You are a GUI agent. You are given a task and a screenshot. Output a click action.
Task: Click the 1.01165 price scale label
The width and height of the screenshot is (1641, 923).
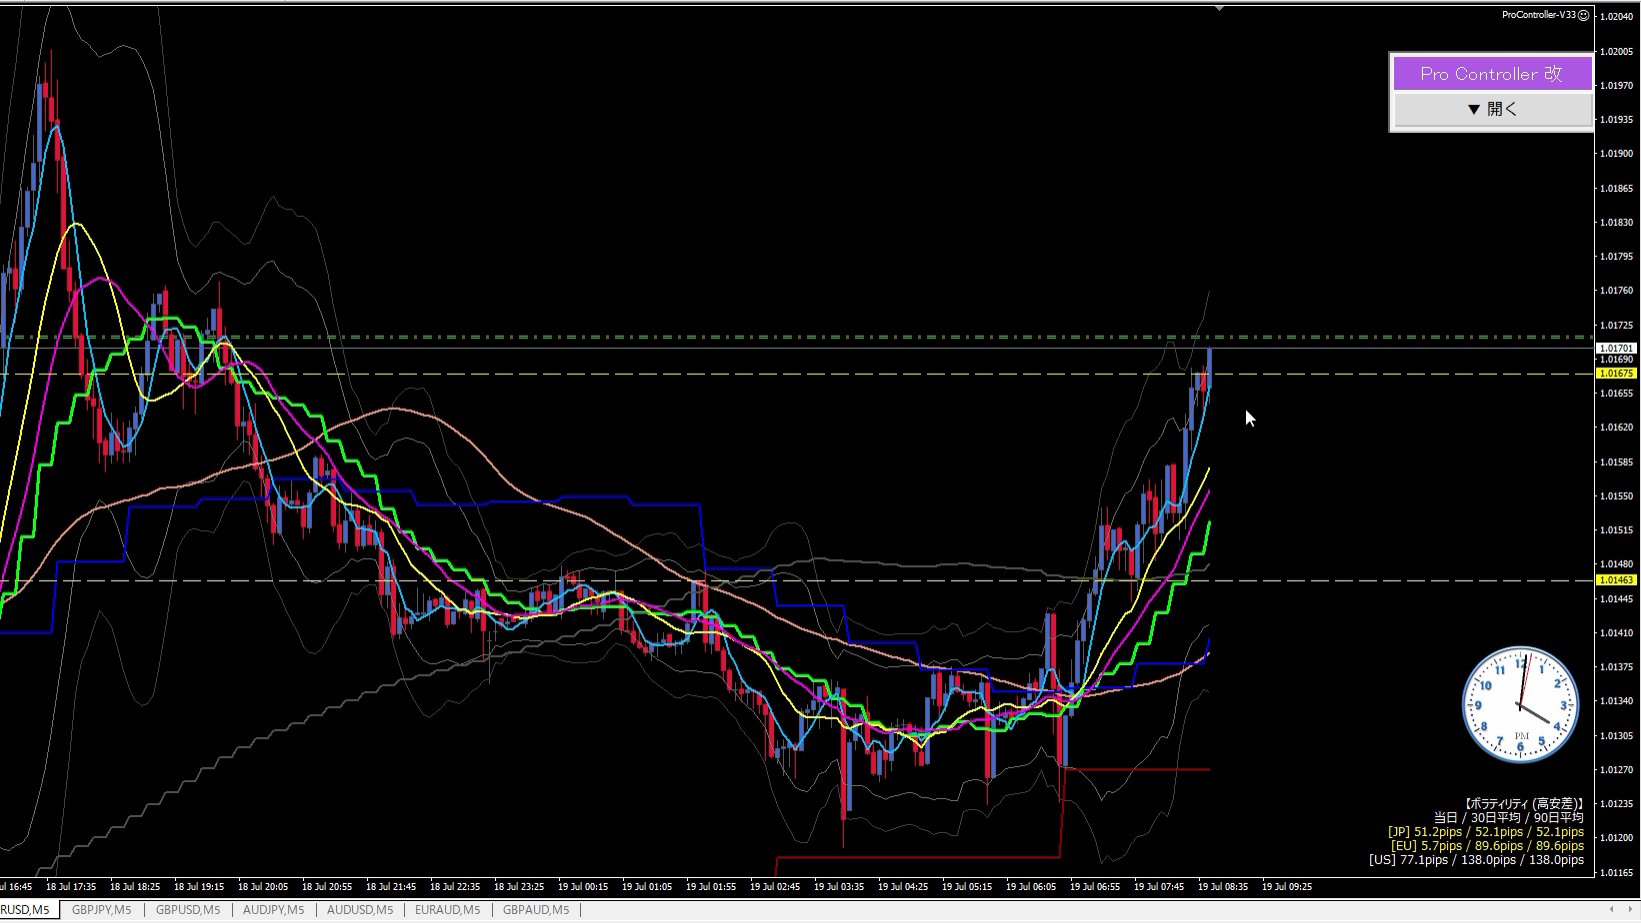(1617, 872)
